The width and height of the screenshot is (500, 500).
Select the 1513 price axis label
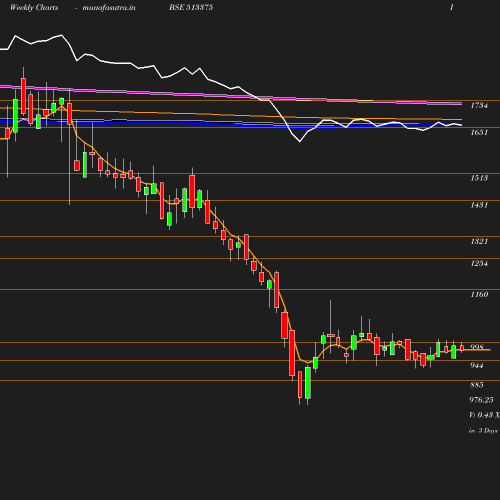[479, 178]
